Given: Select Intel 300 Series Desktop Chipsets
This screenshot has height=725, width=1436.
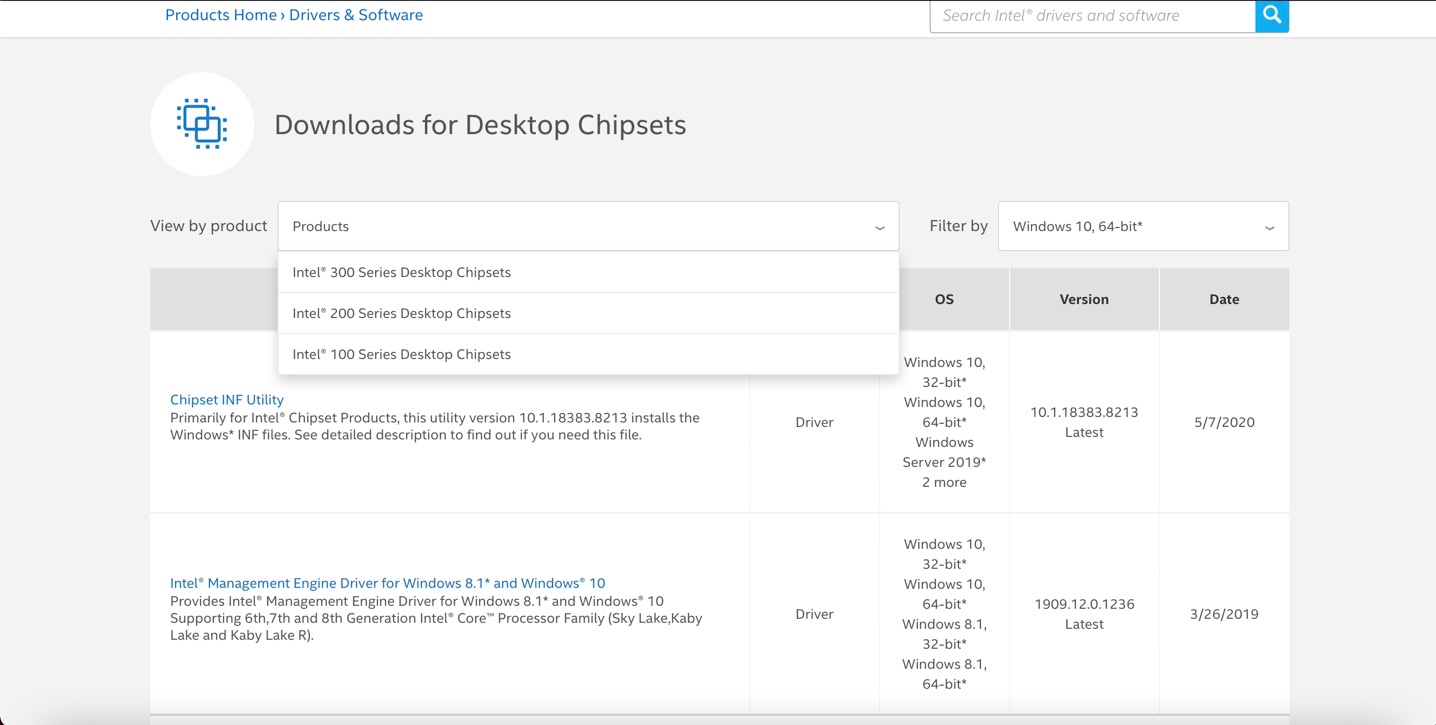Looking at the screenshot, I should click(x=401, y=272).
